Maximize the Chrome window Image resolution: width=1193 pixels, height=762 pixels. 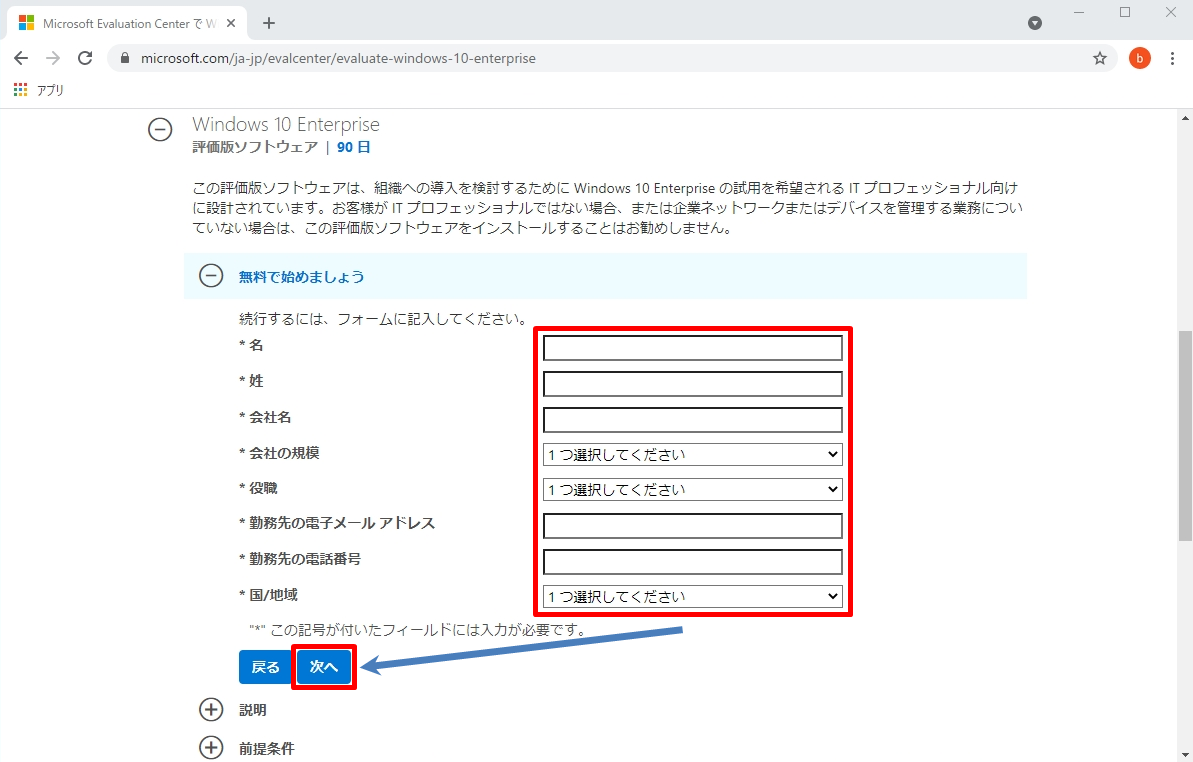tap(1125, 13)
